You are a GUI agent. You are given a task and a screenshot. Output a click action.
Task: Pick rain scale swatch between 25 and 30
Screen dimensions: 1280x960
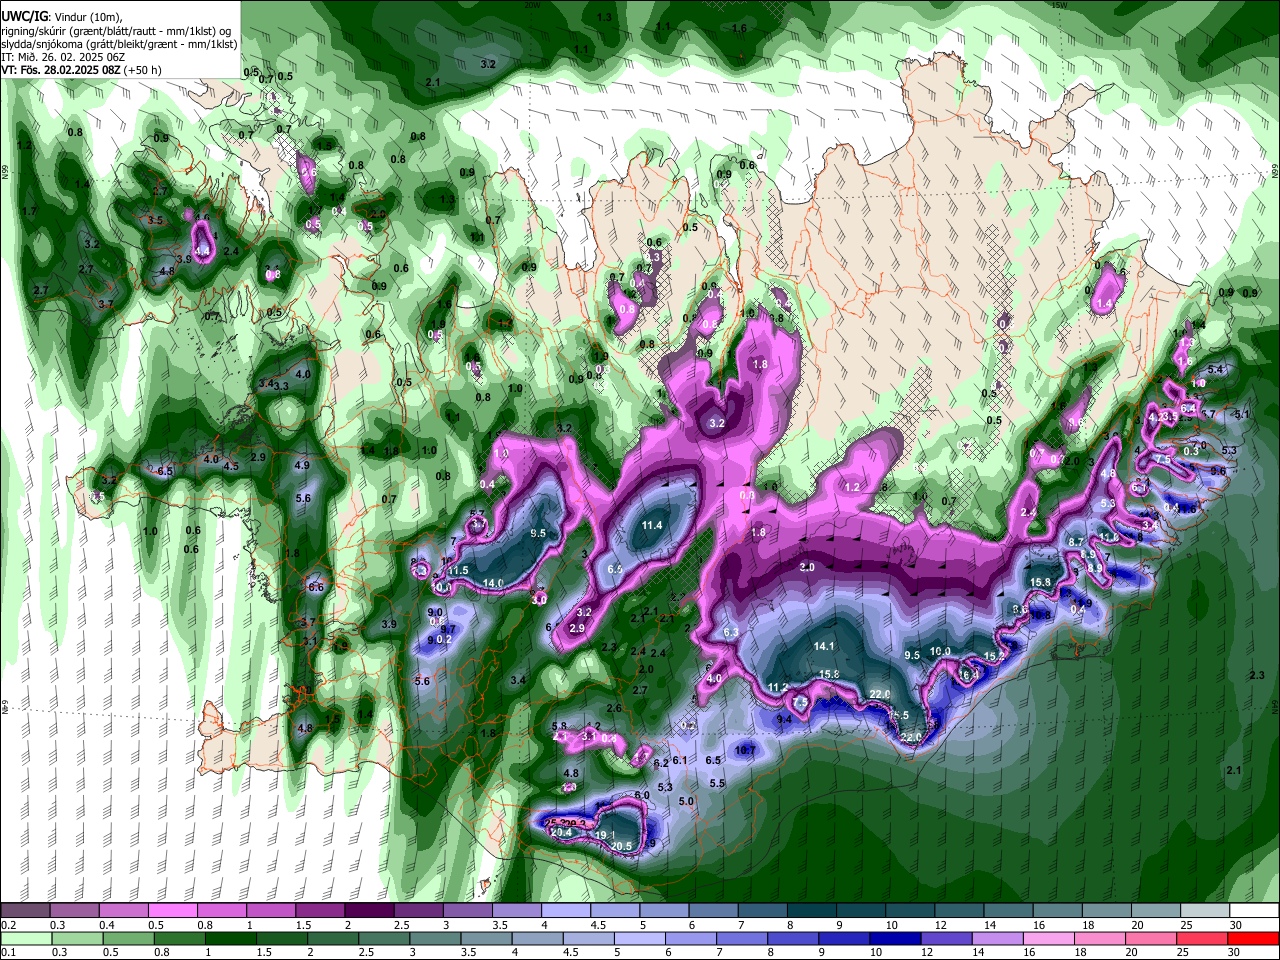(x=1204, y=938)
